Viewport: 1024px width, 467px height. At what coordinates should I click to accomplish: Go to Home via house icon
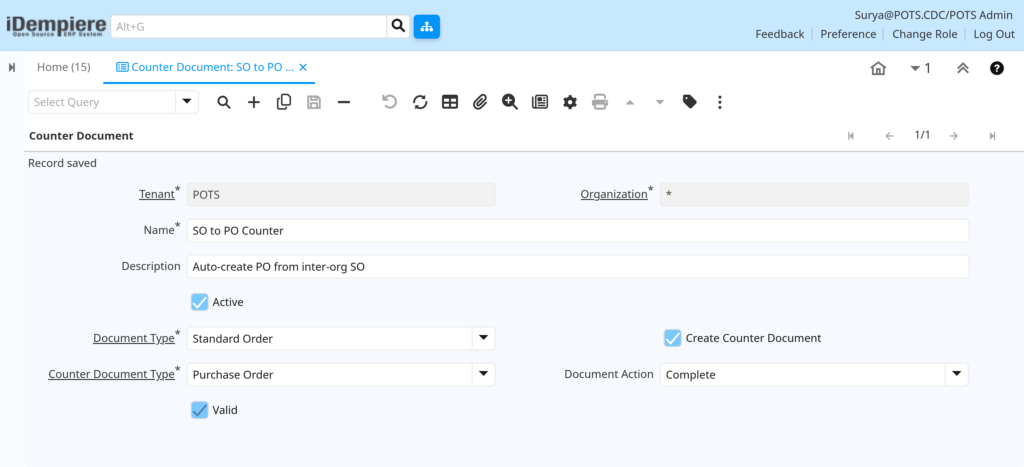(x=878, y=68)
